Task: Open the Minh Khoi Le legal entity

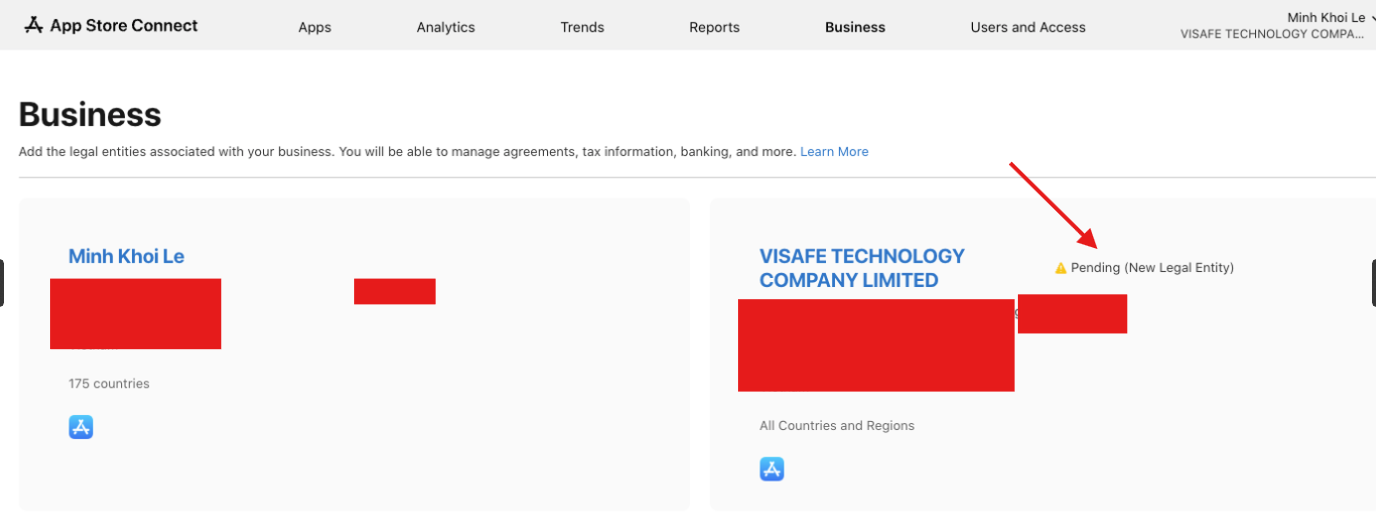Action: click(x=126, y=256)
